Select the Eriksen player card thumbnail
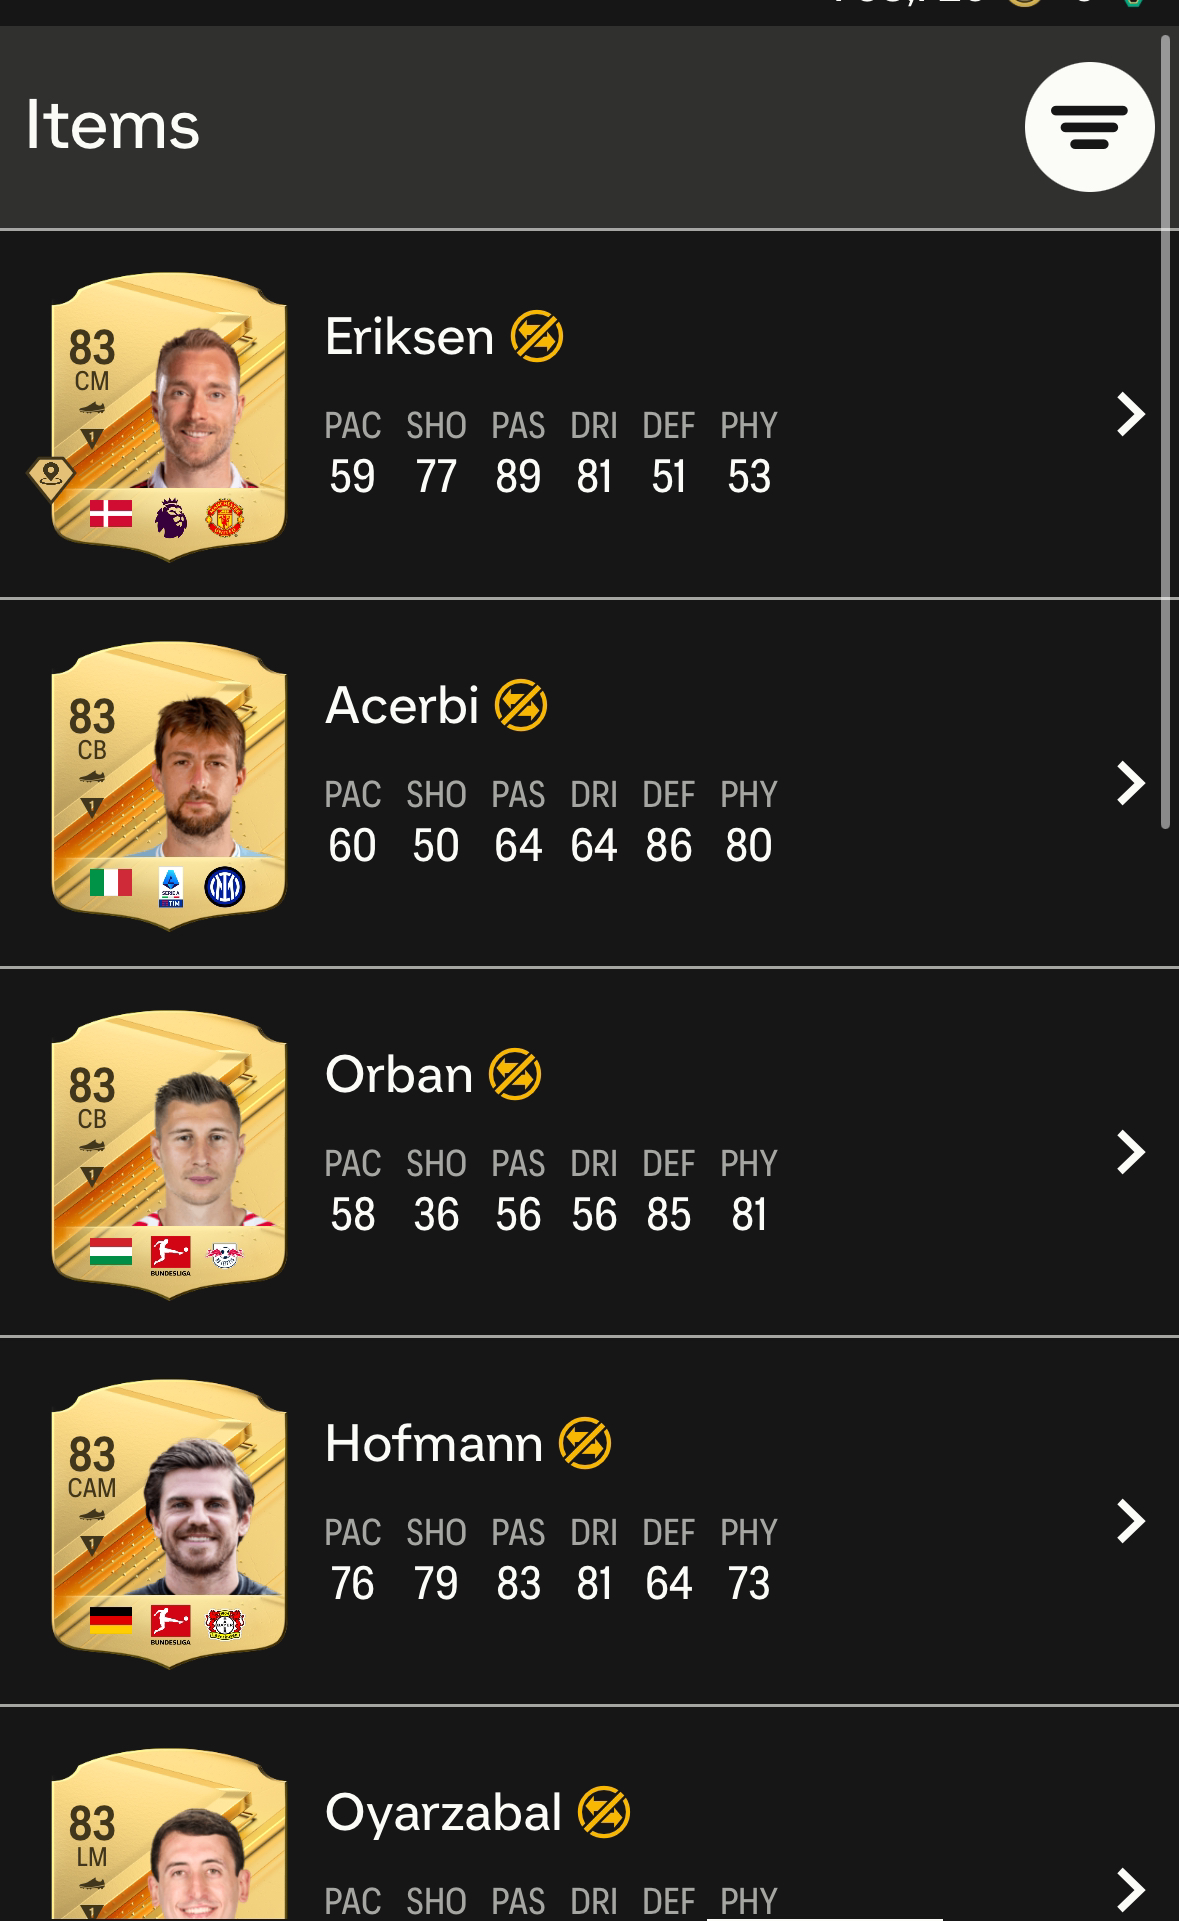Image resolution: width=1179 pixels, height=1921 pixels. [168, 416]
